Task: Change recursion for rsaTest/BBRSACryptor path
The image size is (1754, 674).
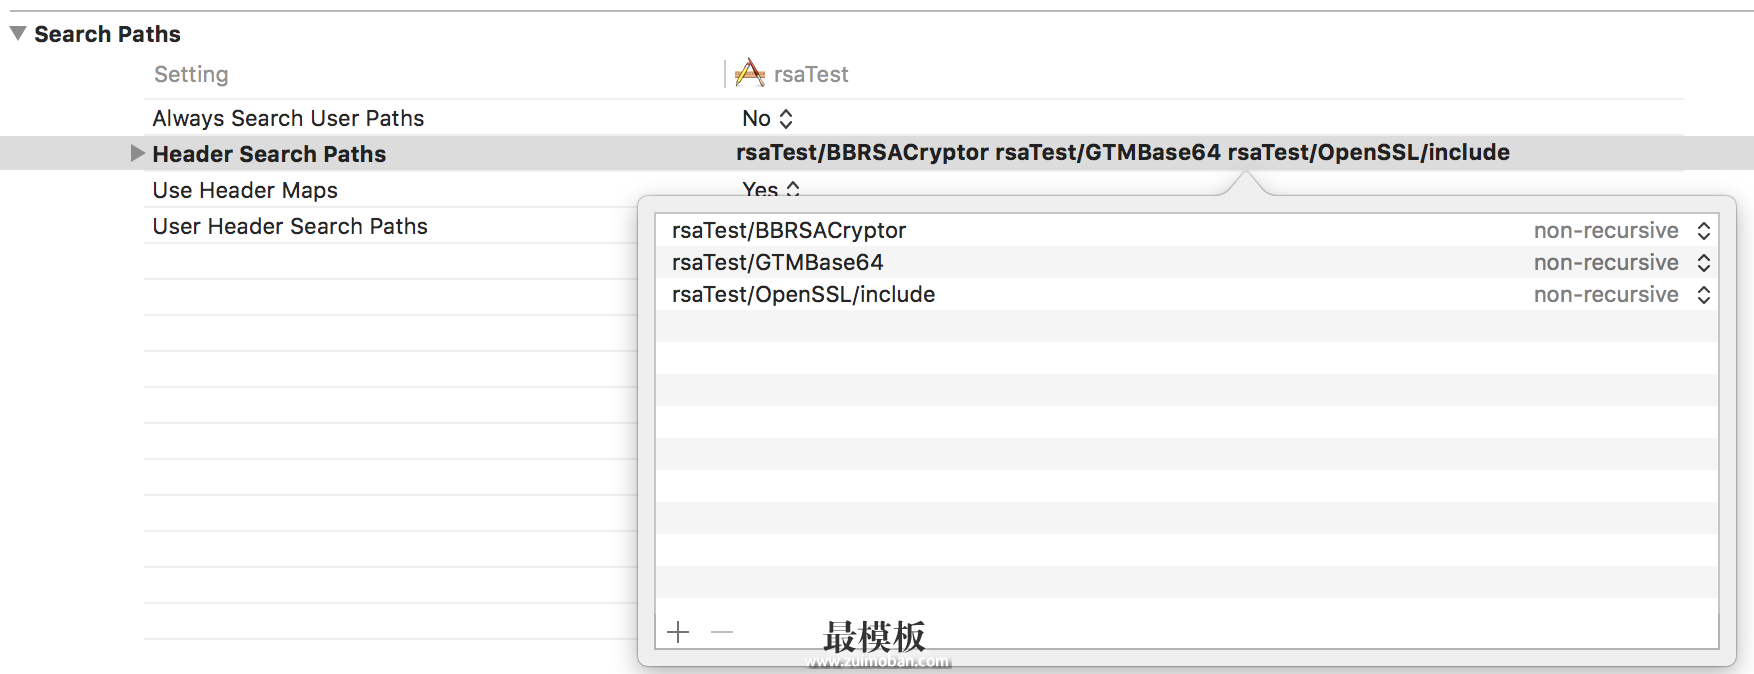Action: click(x=1703, y=231)
